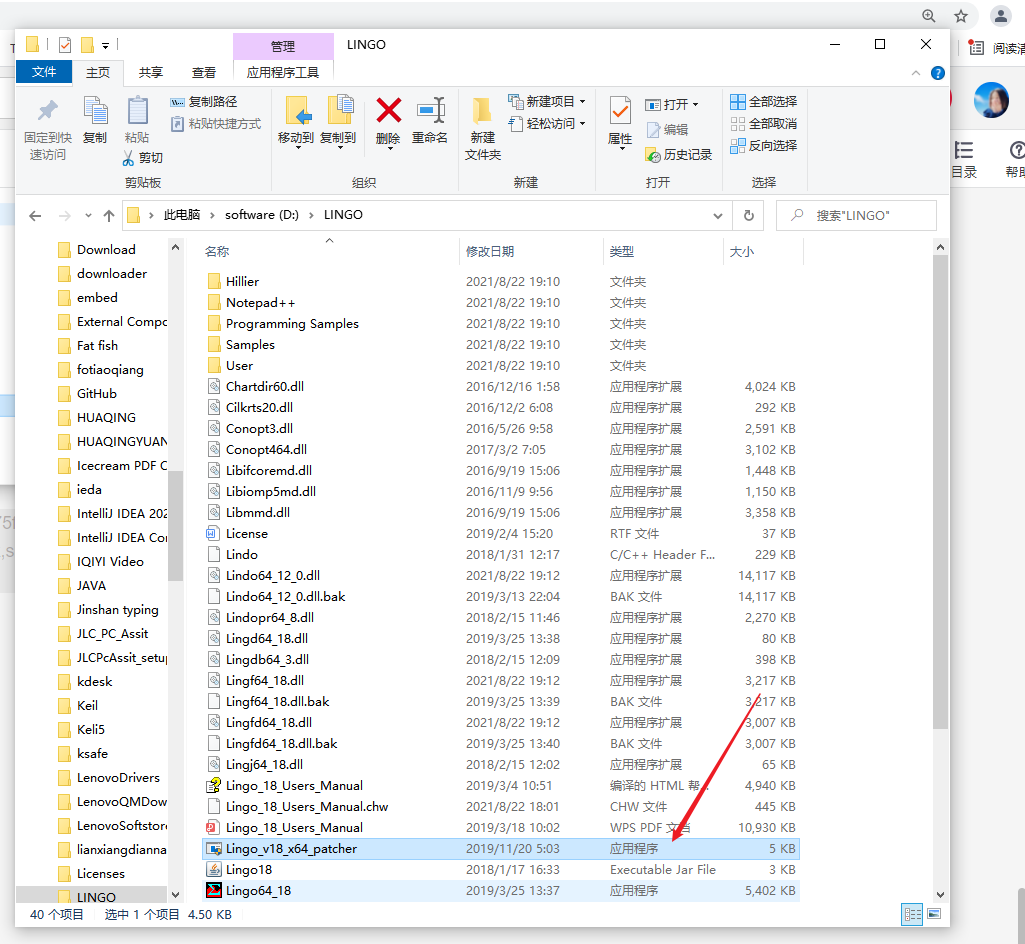Expand the Open button dropdown arrow
The width and height of the screenshot is (1025, 944).
coord(696,105)
